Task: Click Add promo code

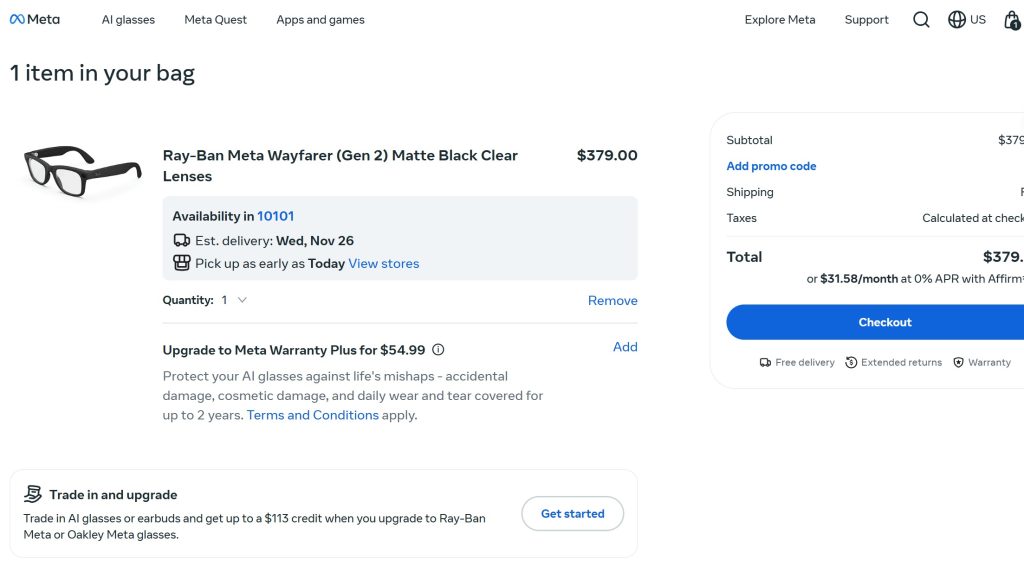Action: (x=771, y=166)
